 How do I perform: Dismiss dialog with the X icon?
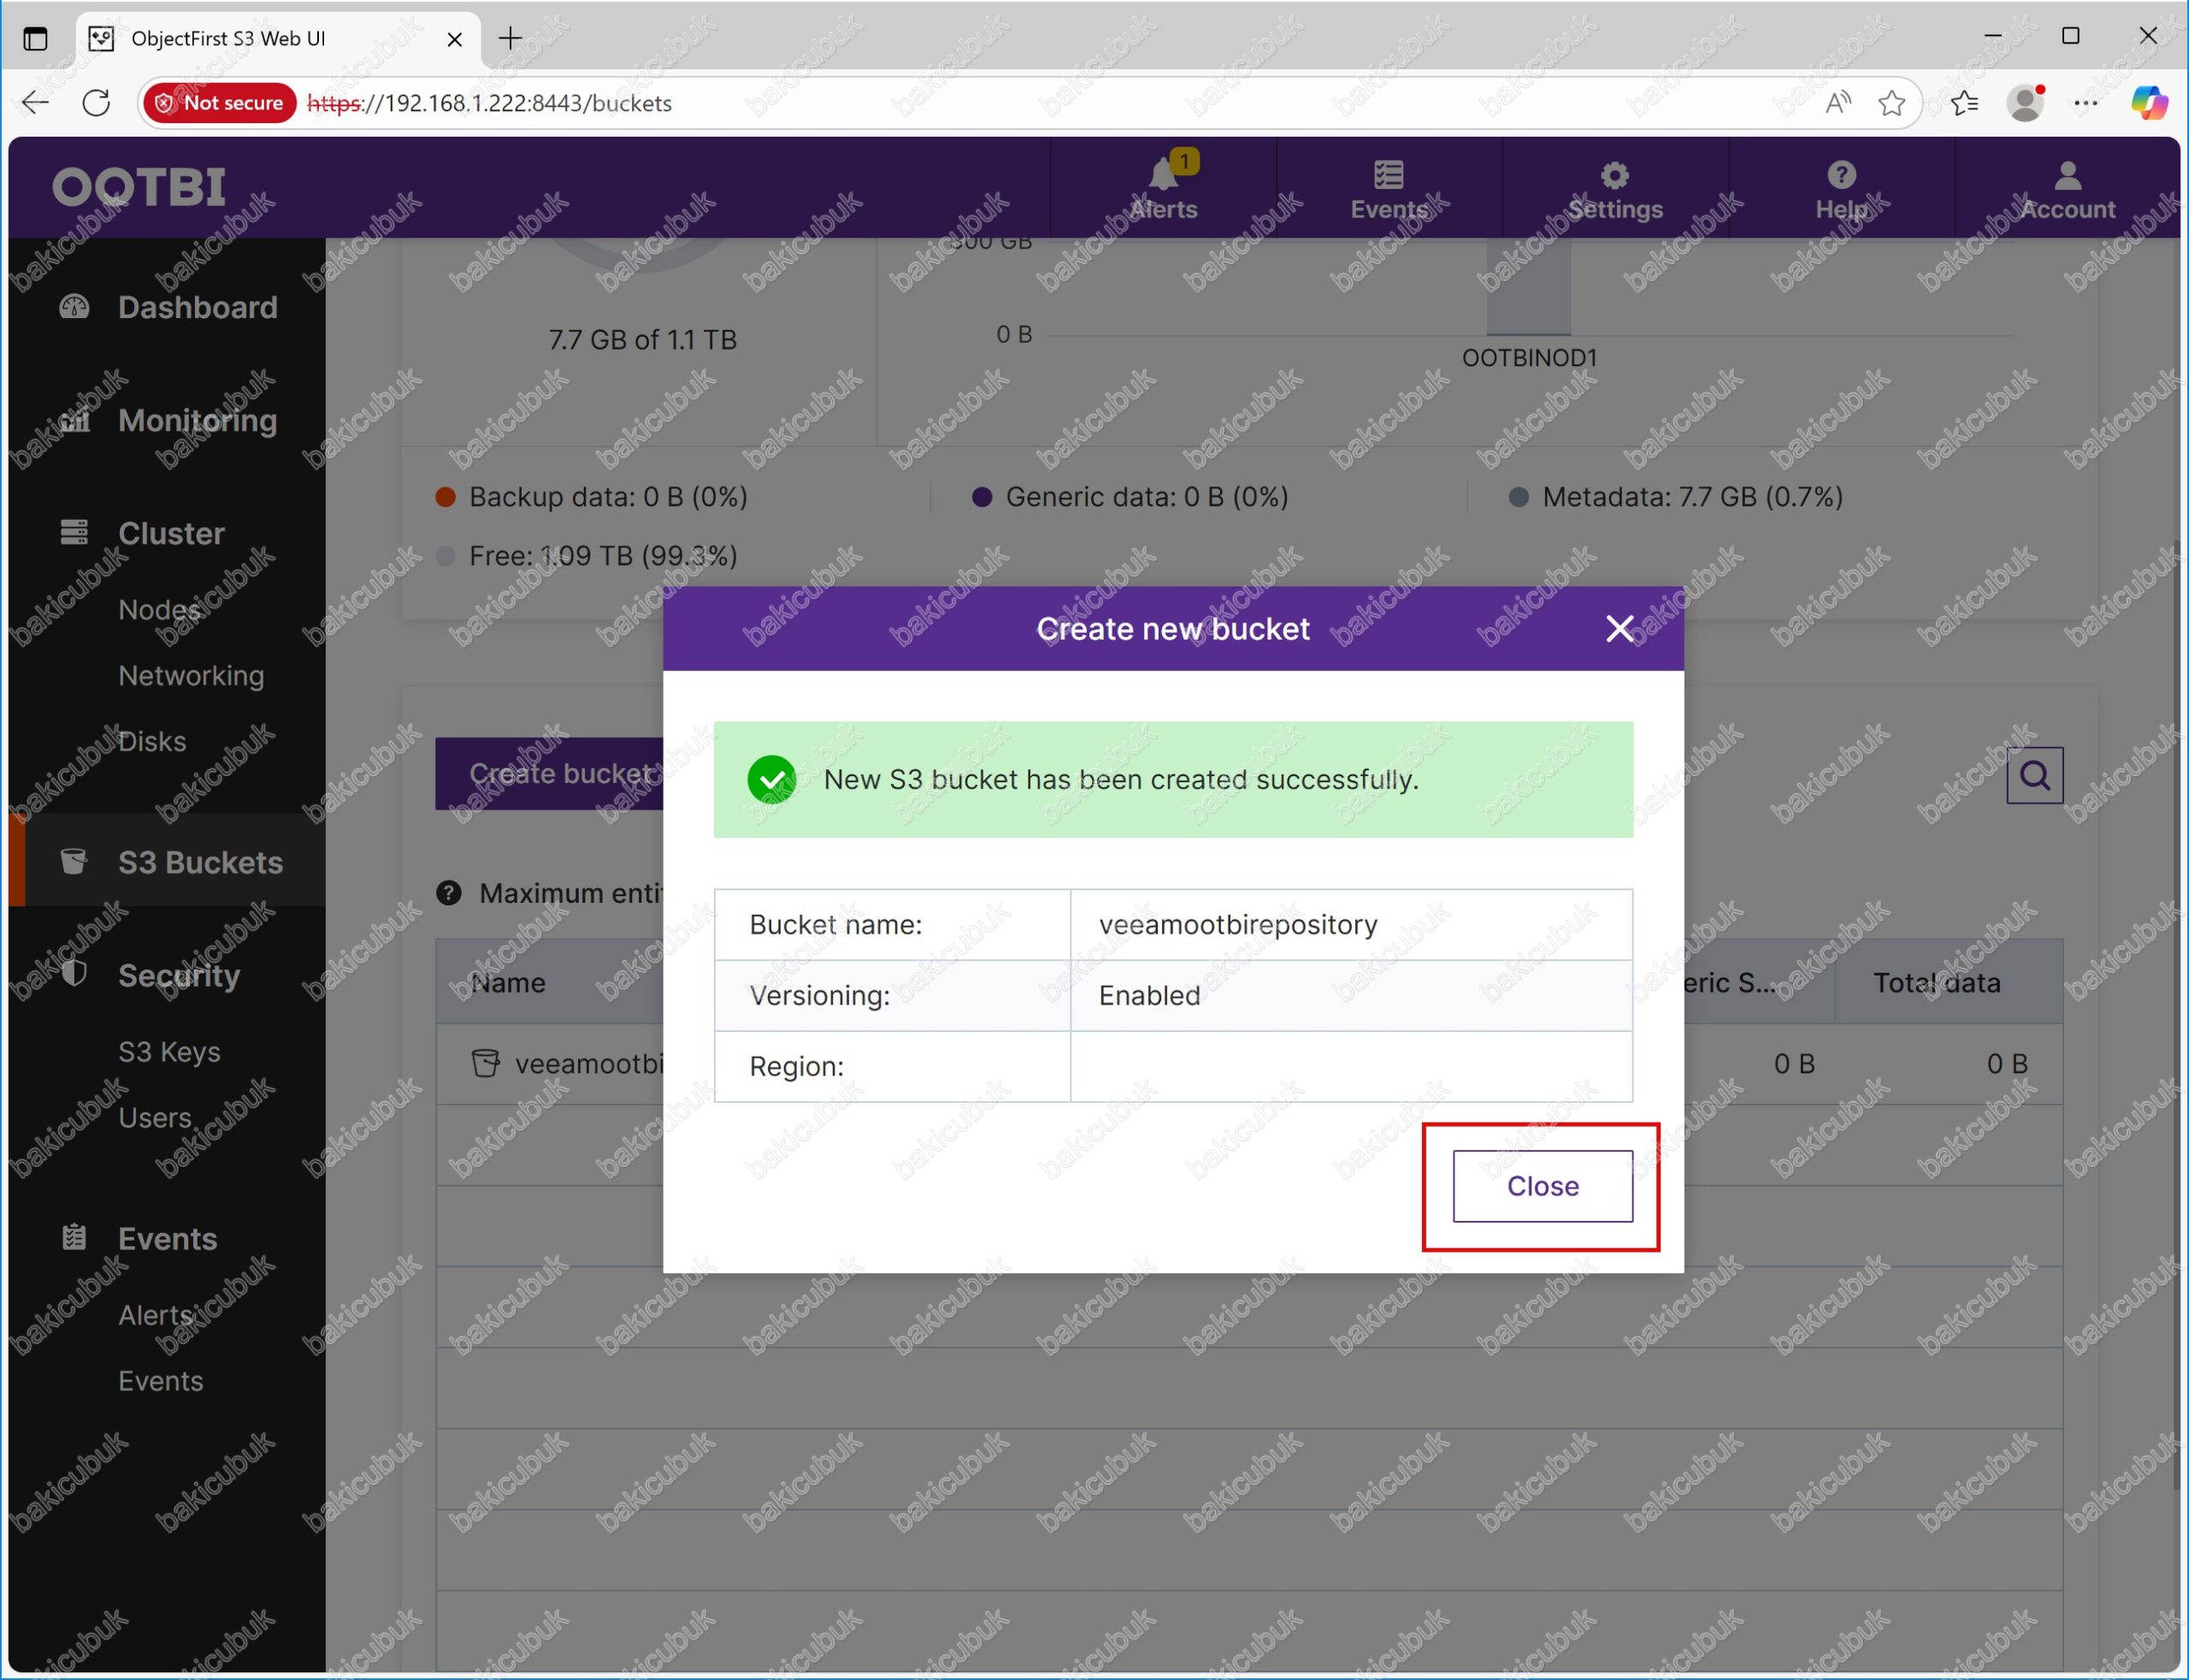click(x=1619, y=629)
